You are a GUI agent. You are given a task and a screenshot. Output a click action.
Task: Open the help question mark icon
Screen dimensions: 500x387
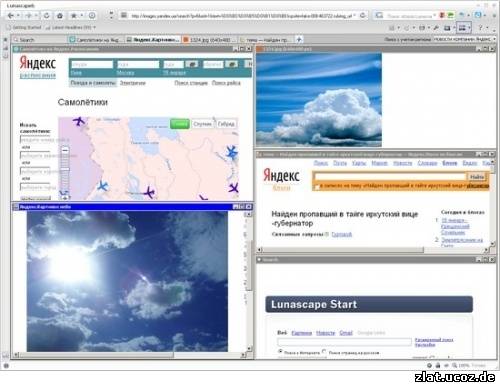point(480,28)
